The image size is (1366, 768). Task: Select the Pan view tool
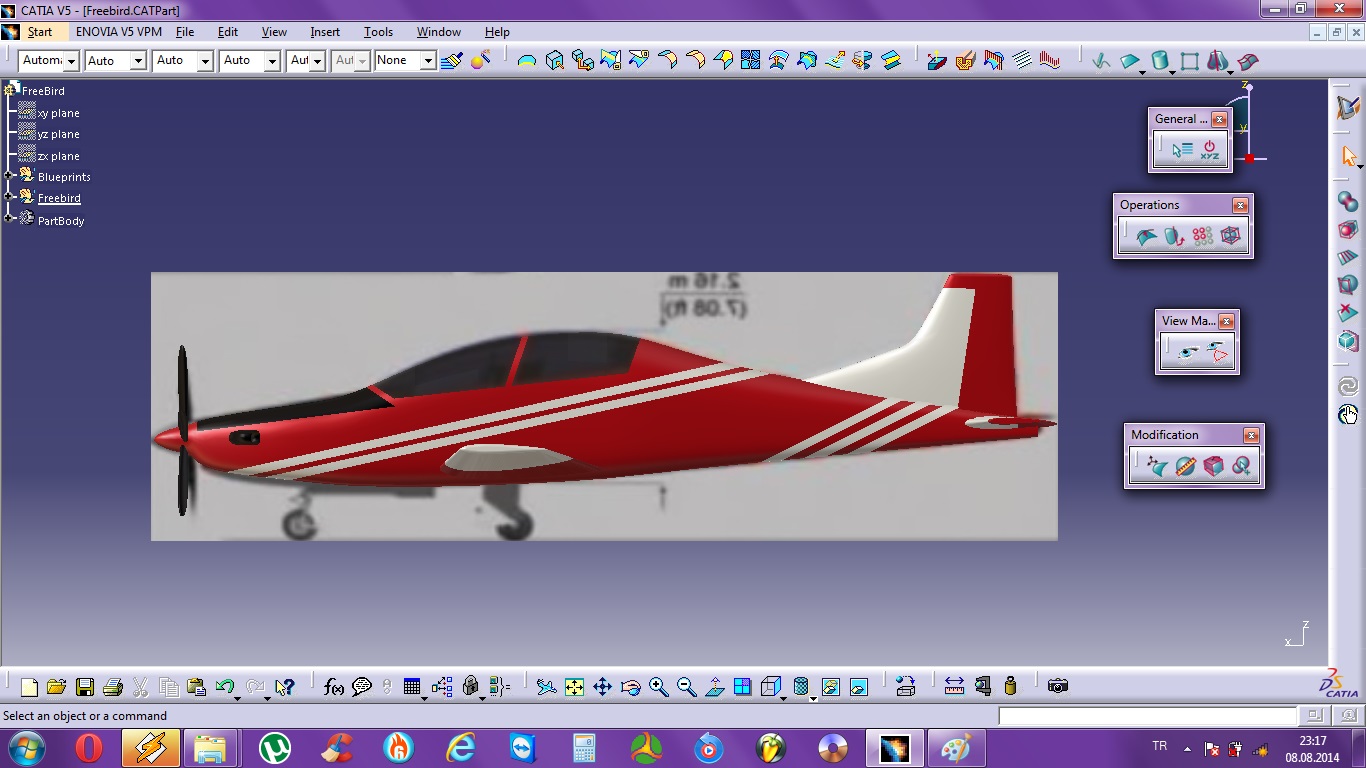[x=602, y=687]
